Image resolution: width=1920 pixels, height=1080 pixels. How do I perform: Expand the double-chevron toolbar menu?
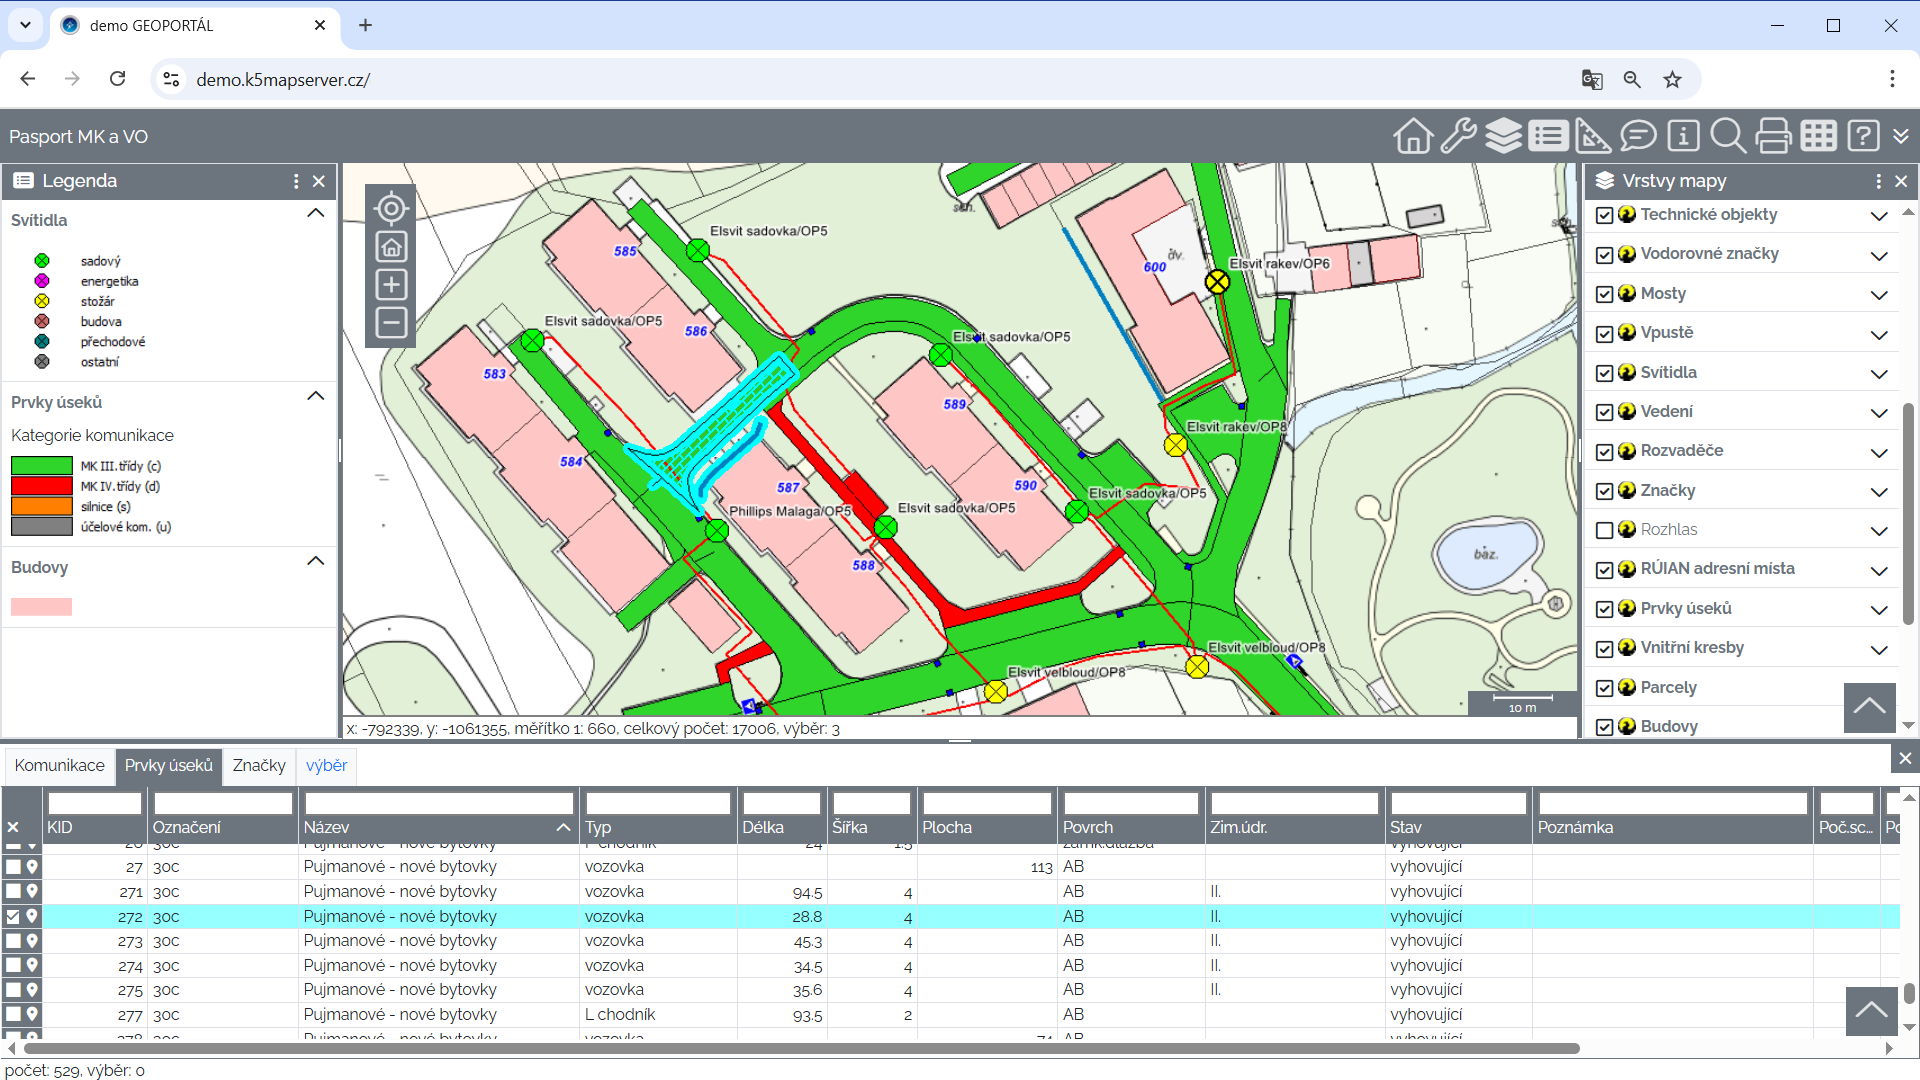point(1901,136)
